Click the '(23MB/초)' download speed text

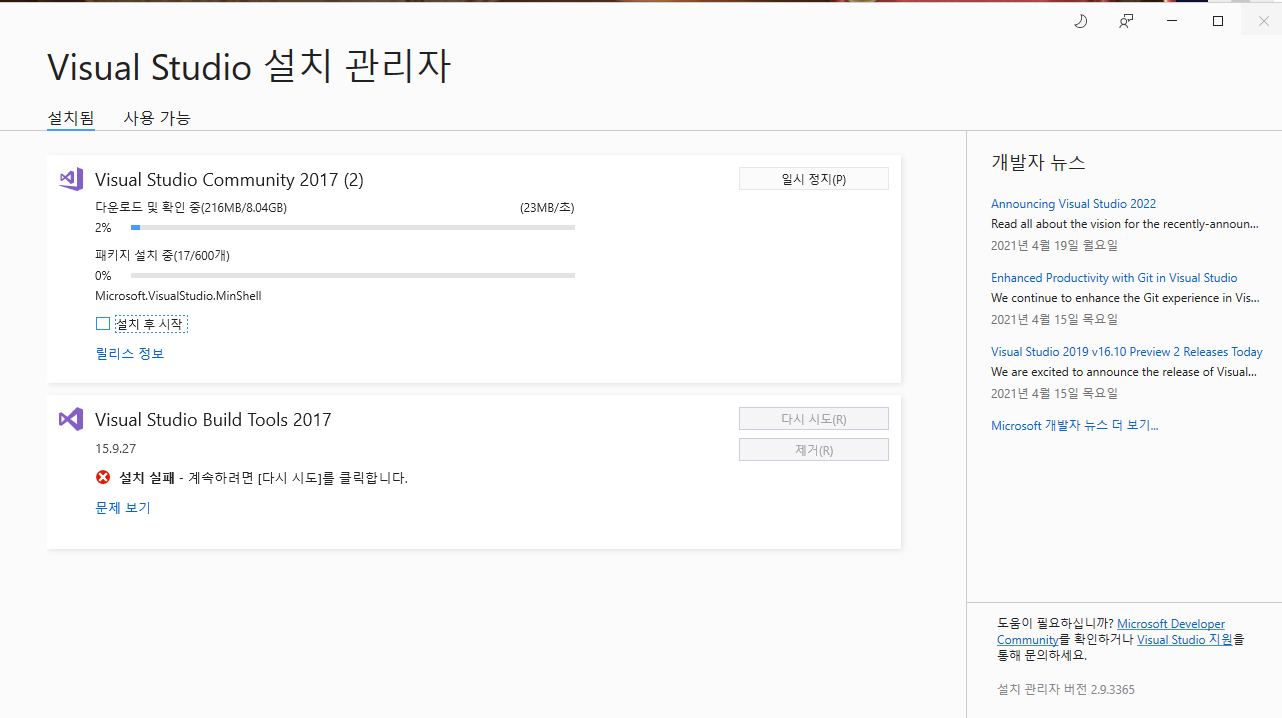pyautogui.click(x=547, y=208)
